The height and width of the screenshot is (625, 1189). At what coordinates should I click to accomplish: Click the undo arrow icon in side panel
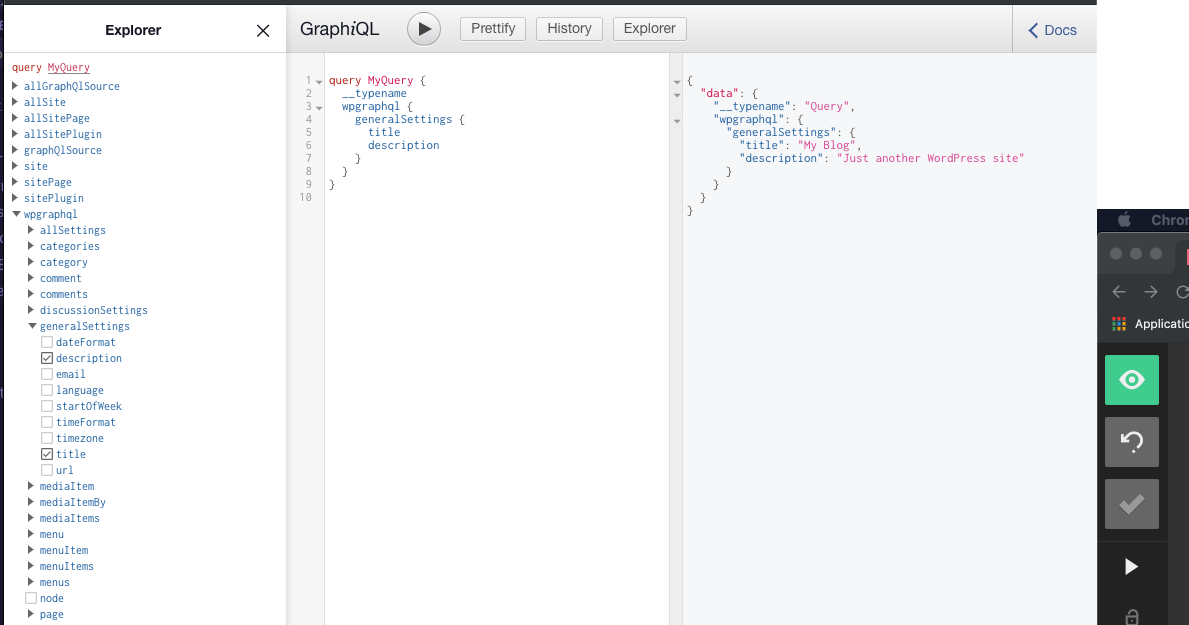click(1131, 441)
